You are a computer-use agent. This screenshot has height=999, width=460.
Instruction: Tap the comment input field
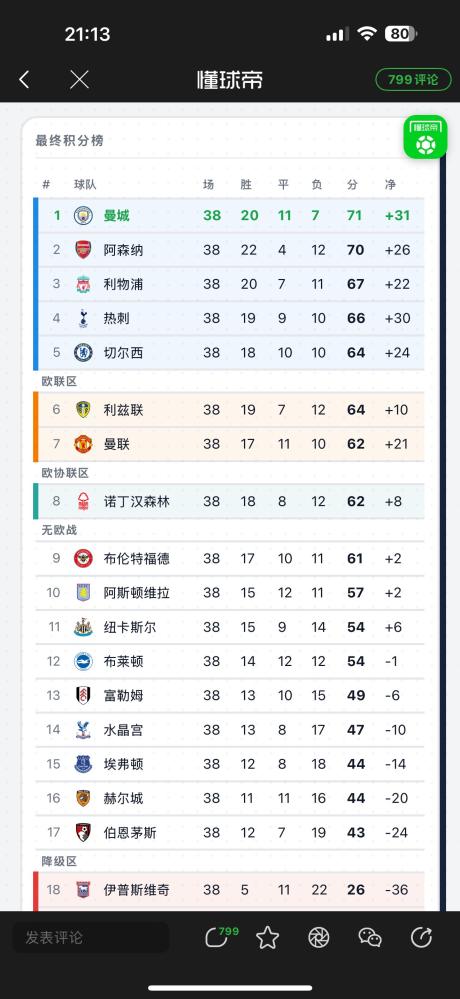[x=91, y=937]
